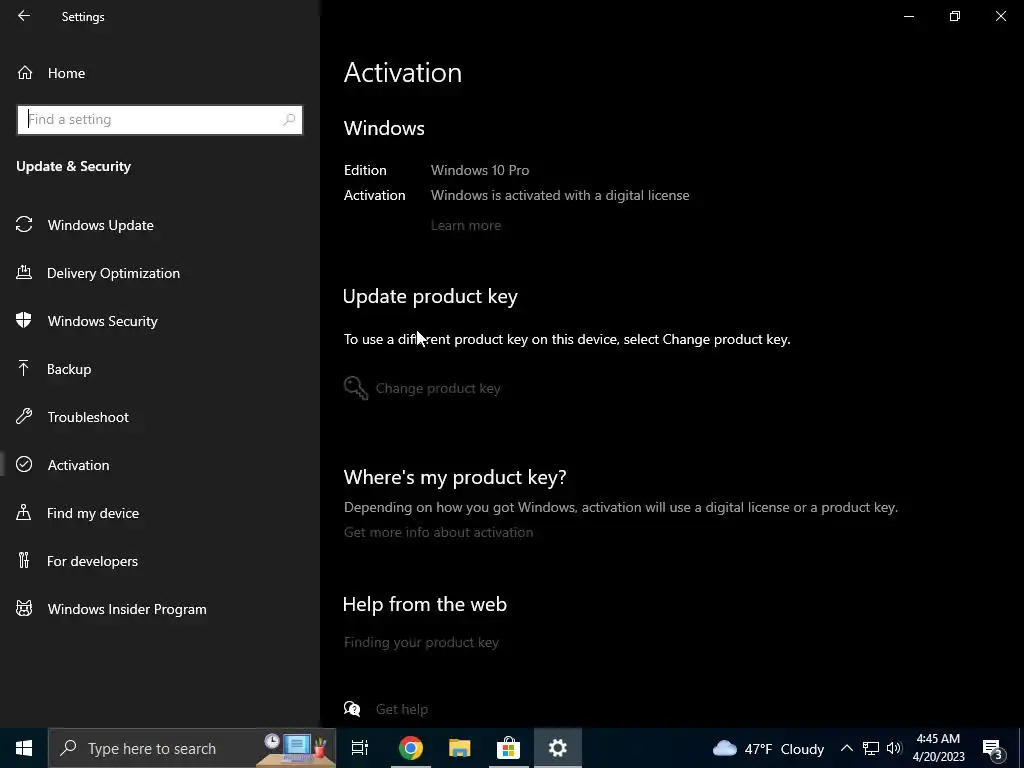Select the taskbar Type here to search box
Viewport: 1024px width, 768px height.
coord(192,748)
